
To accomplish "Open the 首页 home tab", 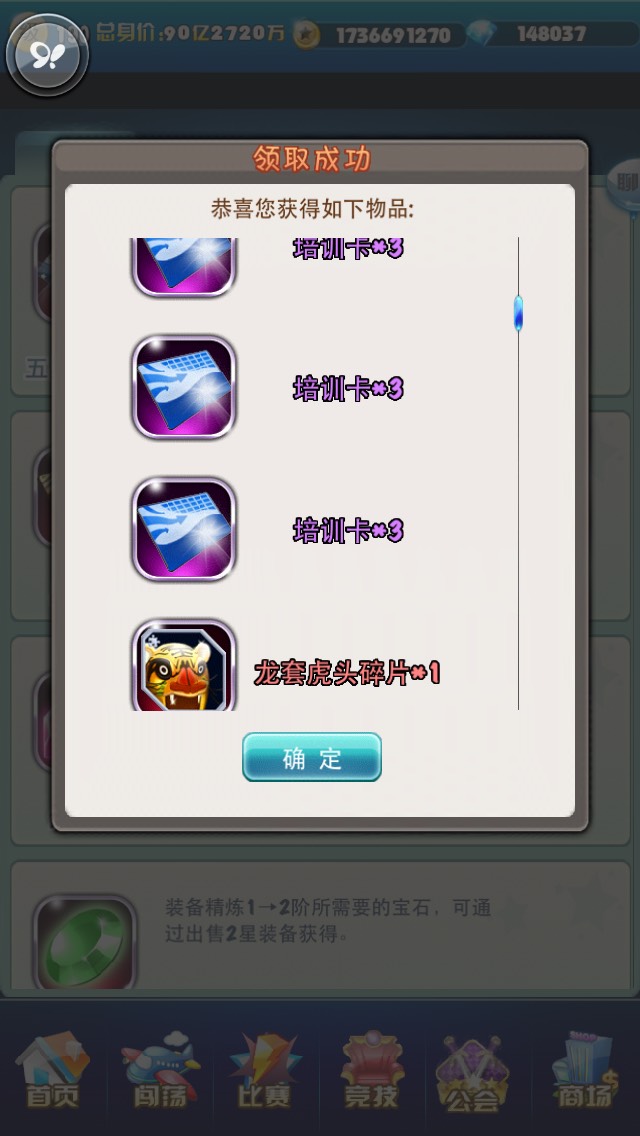I will pos(52,1071).
